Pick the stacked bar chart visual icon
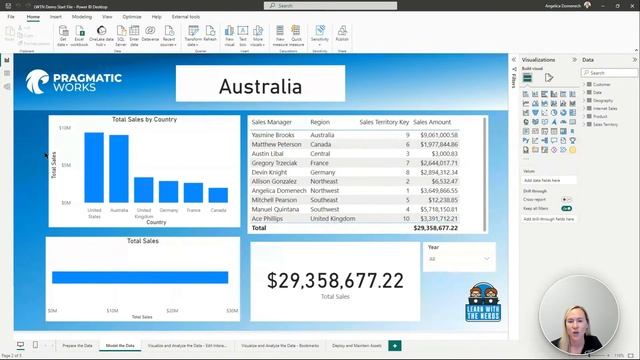The height and width of the screenshot is (360, 640). point(526,94)
